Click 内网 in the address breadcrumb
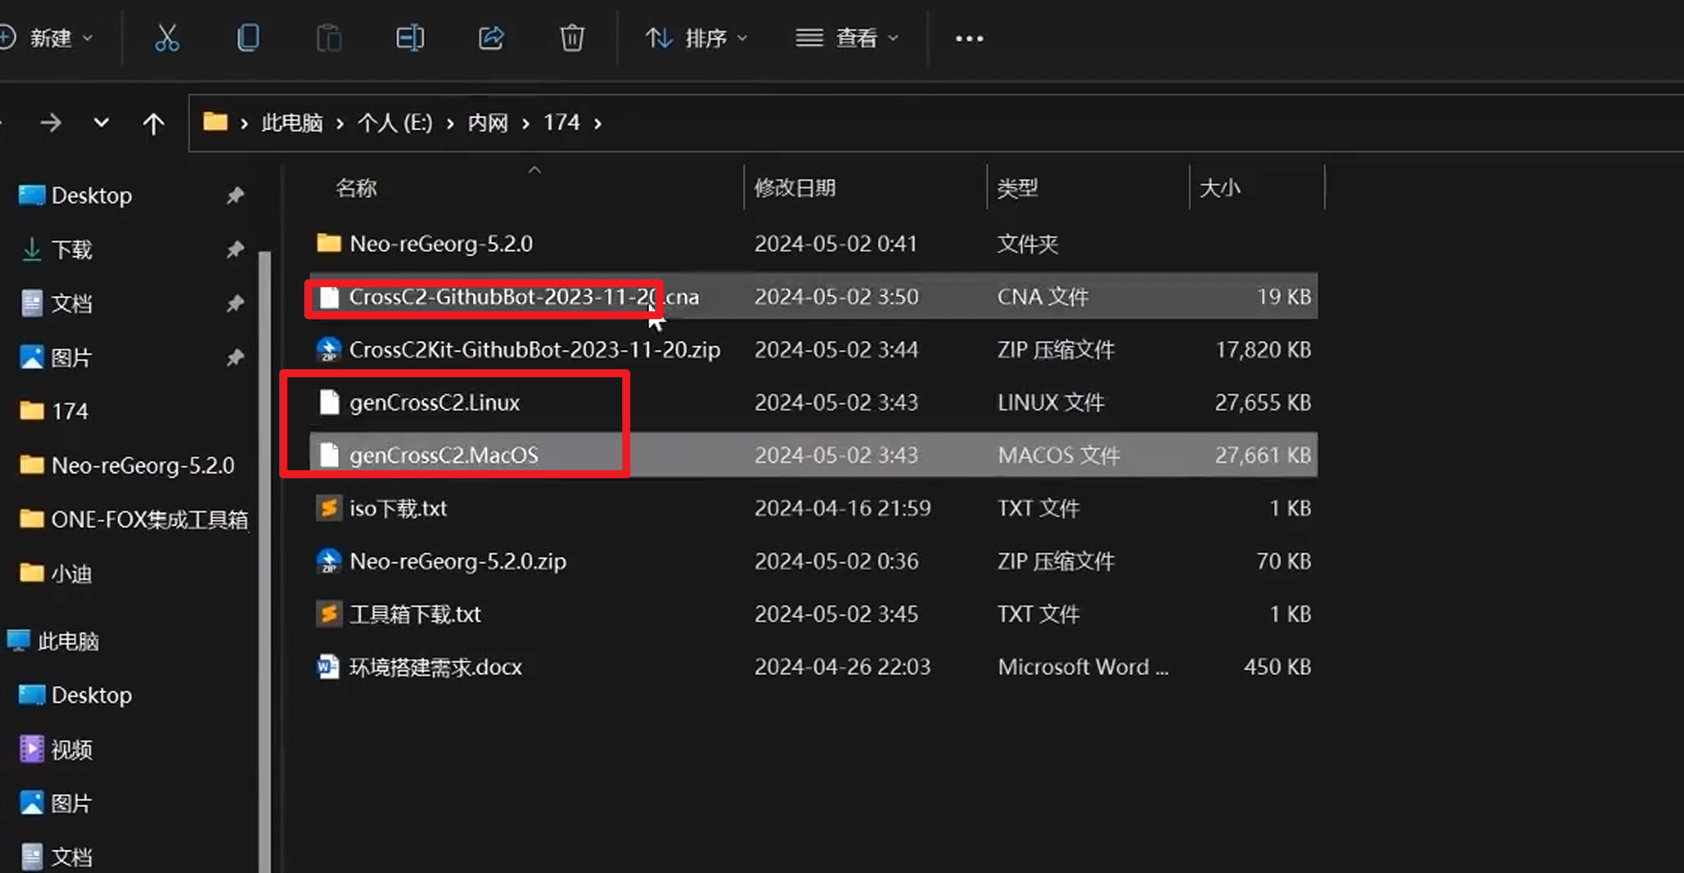 click(488, 123)
